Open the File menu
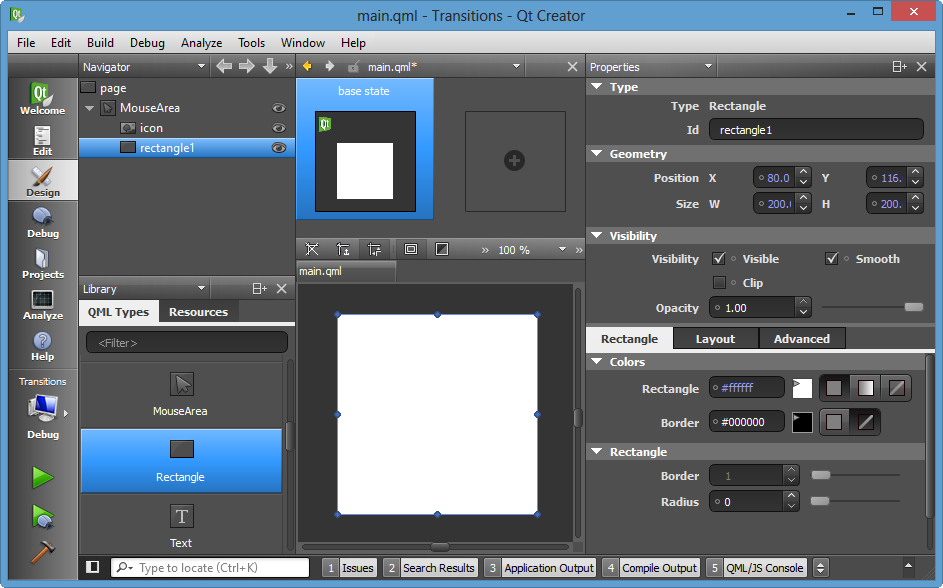Screen dimensions: 943x588 (x=26, y=43)
